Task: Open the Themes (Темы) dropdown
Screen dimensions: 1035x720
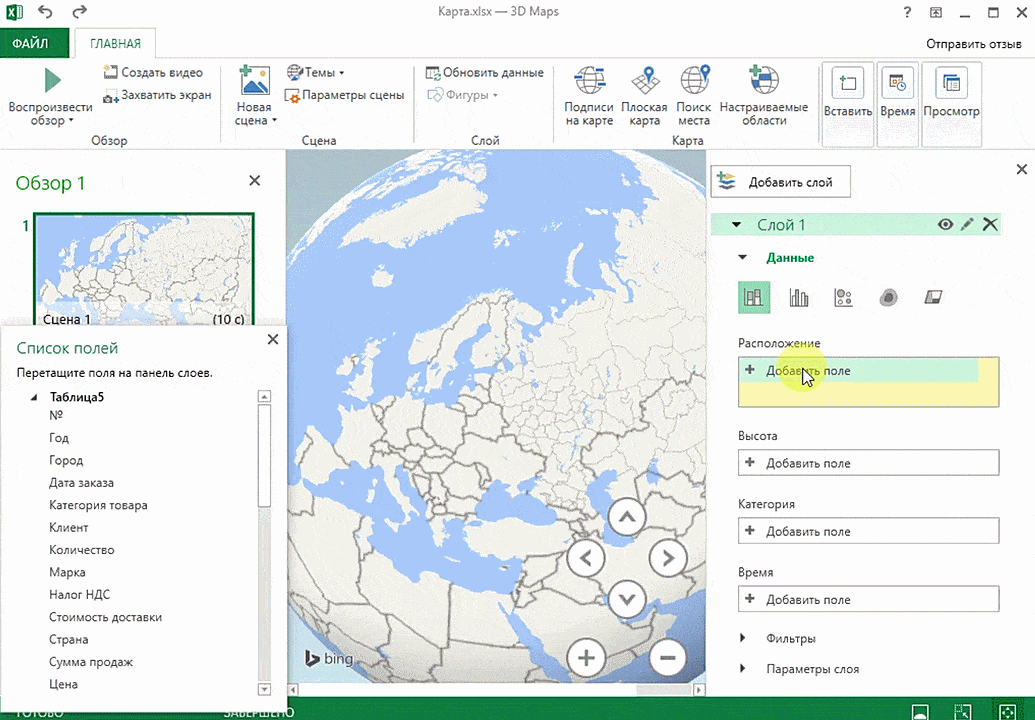Action: [x=316, y=73]
